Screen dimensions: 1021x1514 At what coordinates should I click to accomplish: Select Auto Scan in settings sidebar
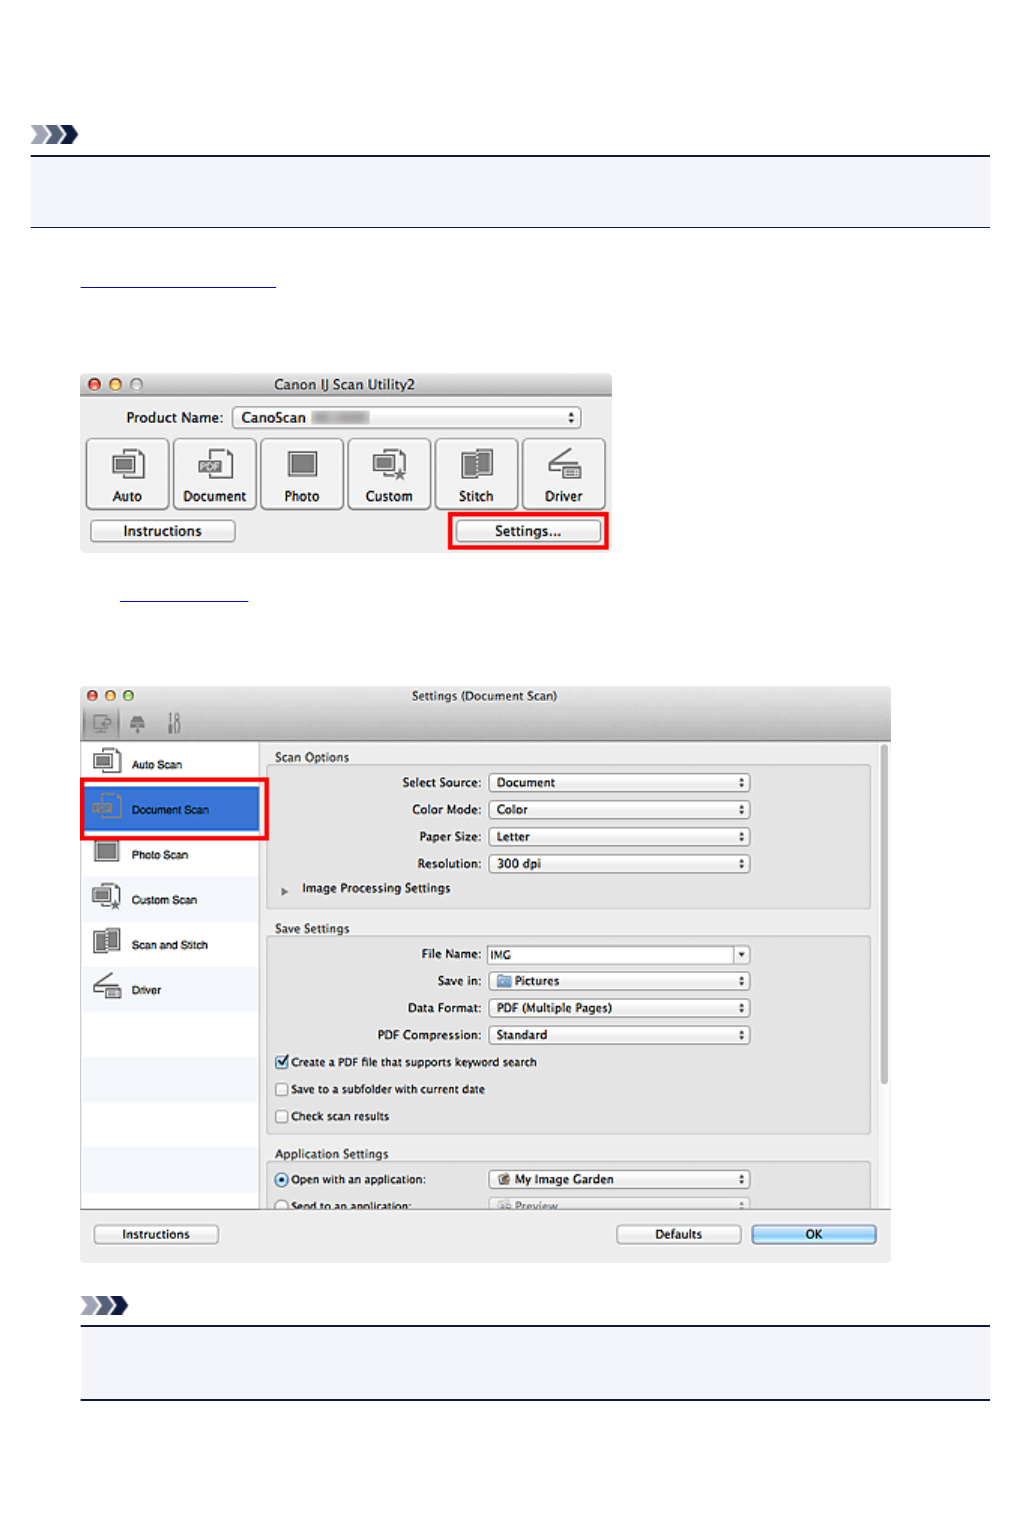coord(170,764)
